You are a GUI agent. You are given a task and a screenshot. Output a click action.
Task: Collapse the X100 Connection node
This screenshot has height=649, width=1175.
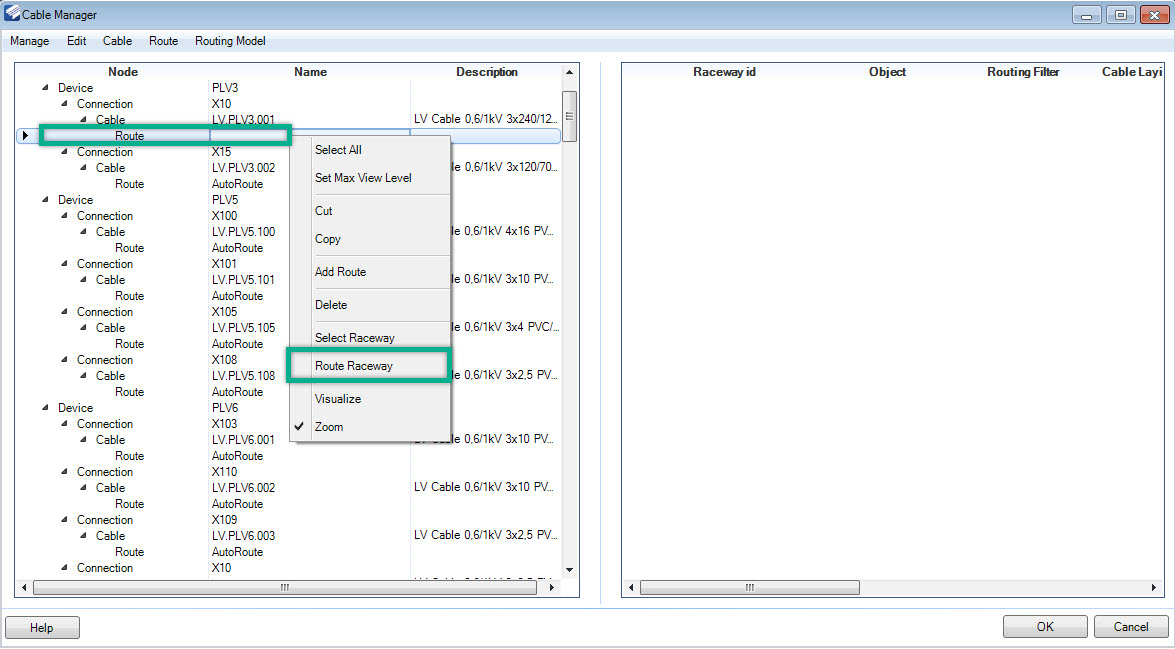64,216
